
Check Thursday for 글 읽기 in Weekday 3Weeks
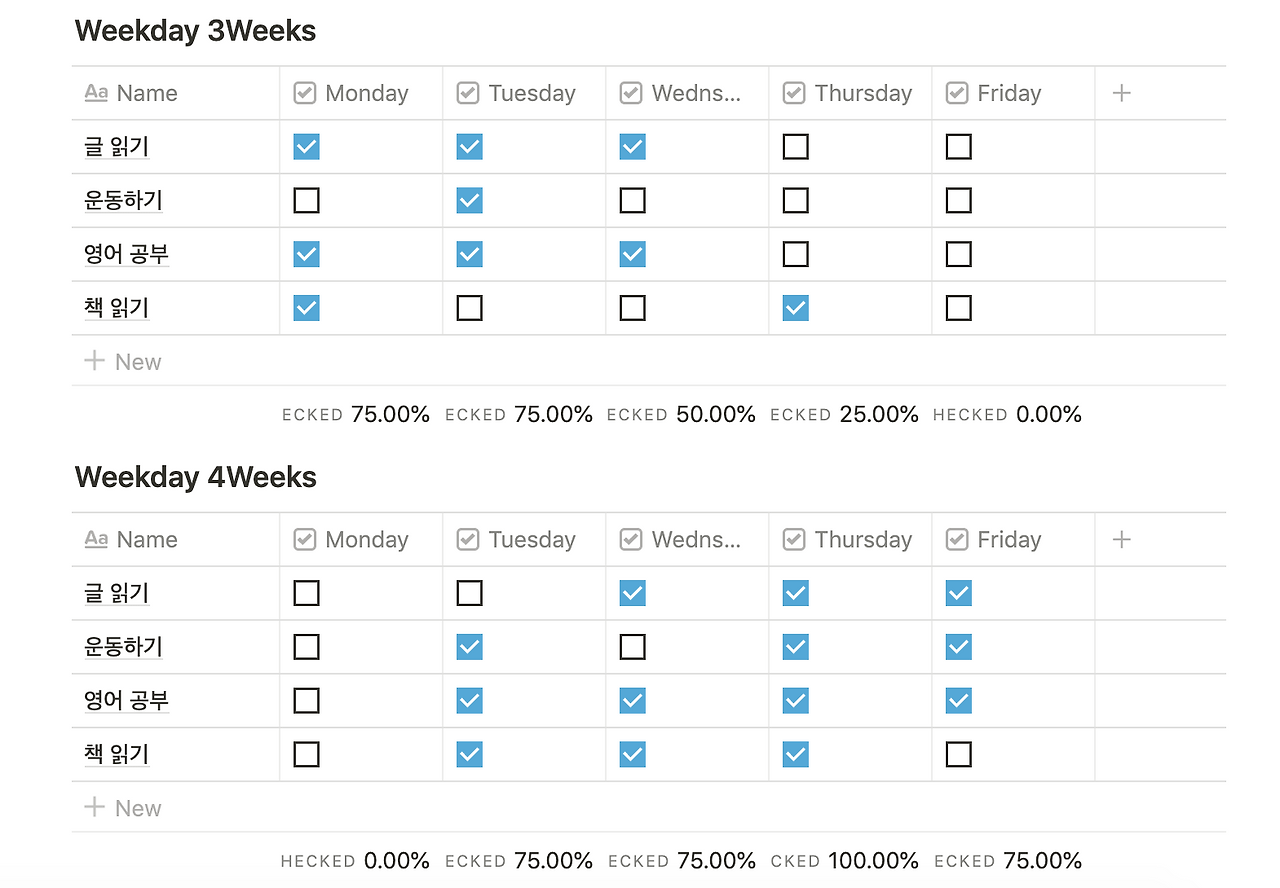[795, 147]
